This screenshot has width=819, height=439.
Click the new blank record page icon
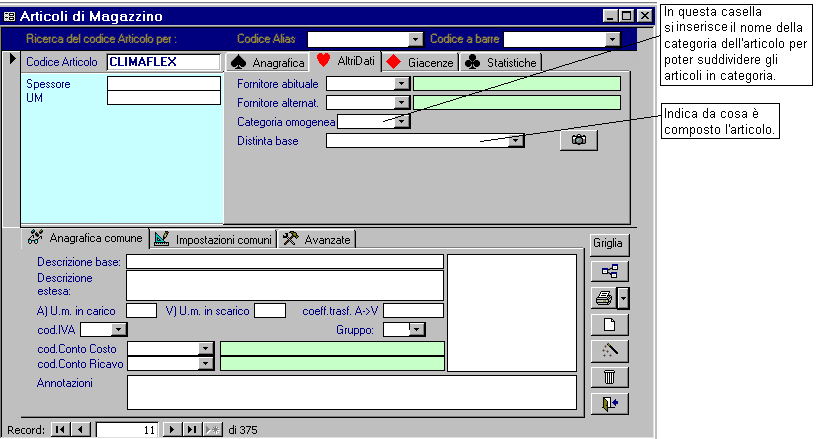click(x=609, y=325)
